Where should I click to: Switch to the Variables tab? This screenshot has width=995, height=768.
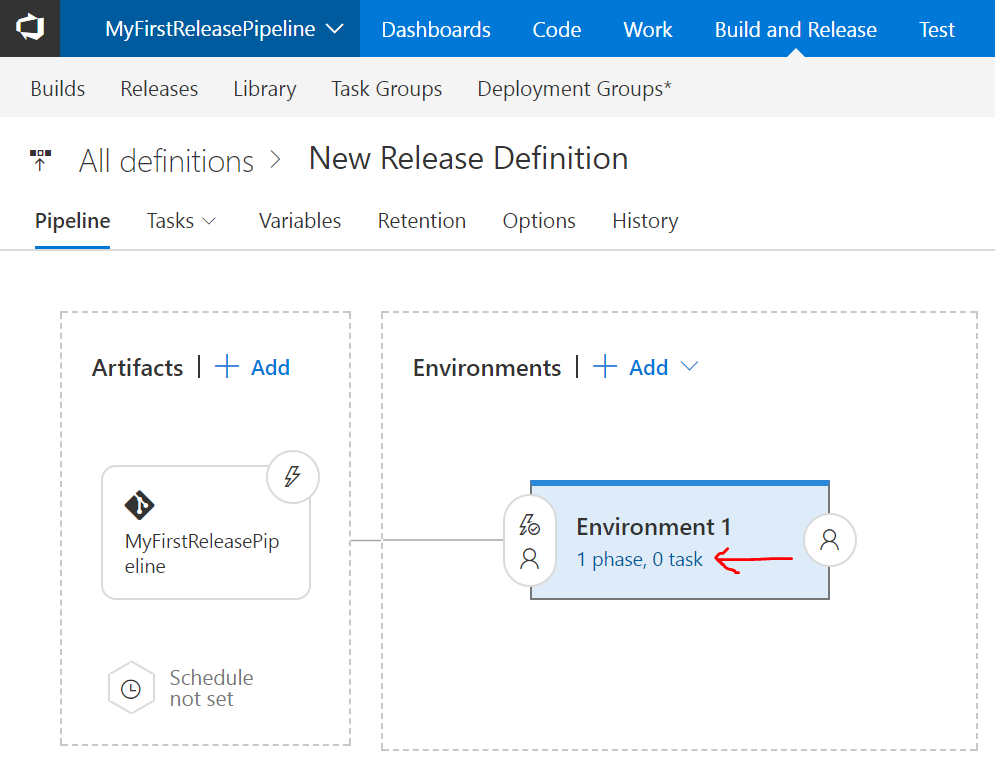(300, 221)
